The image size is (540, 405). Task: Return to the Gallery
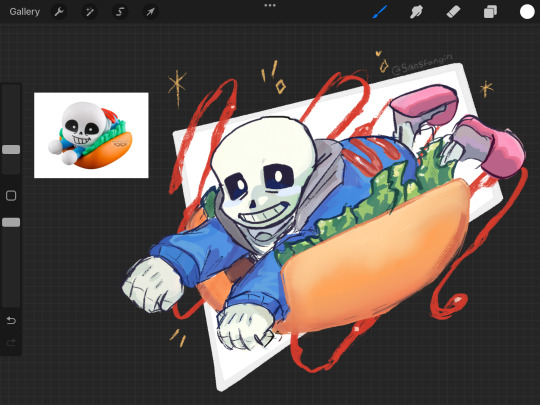[x=24, y=12]
